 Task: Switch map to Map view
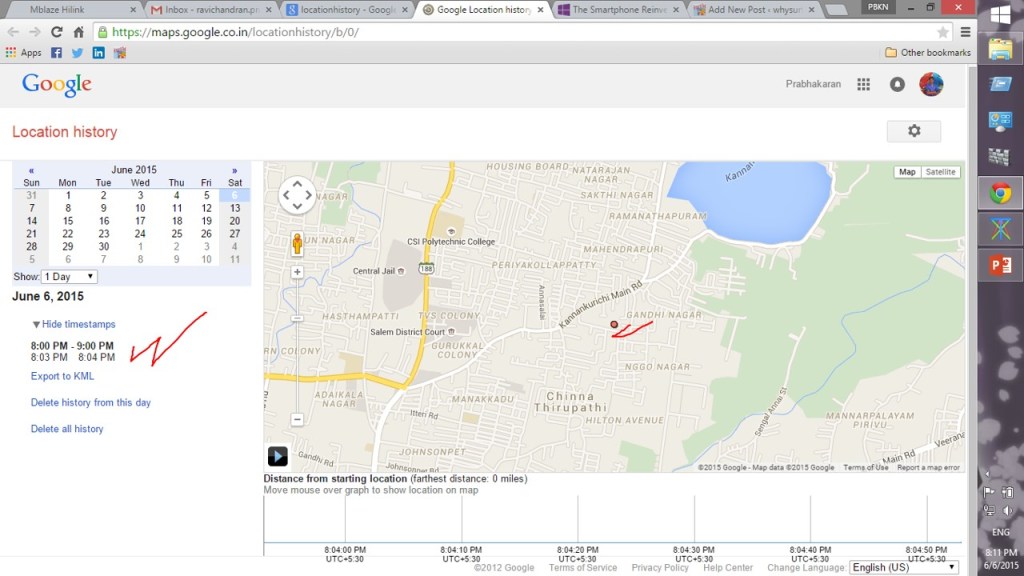point(907,172)
